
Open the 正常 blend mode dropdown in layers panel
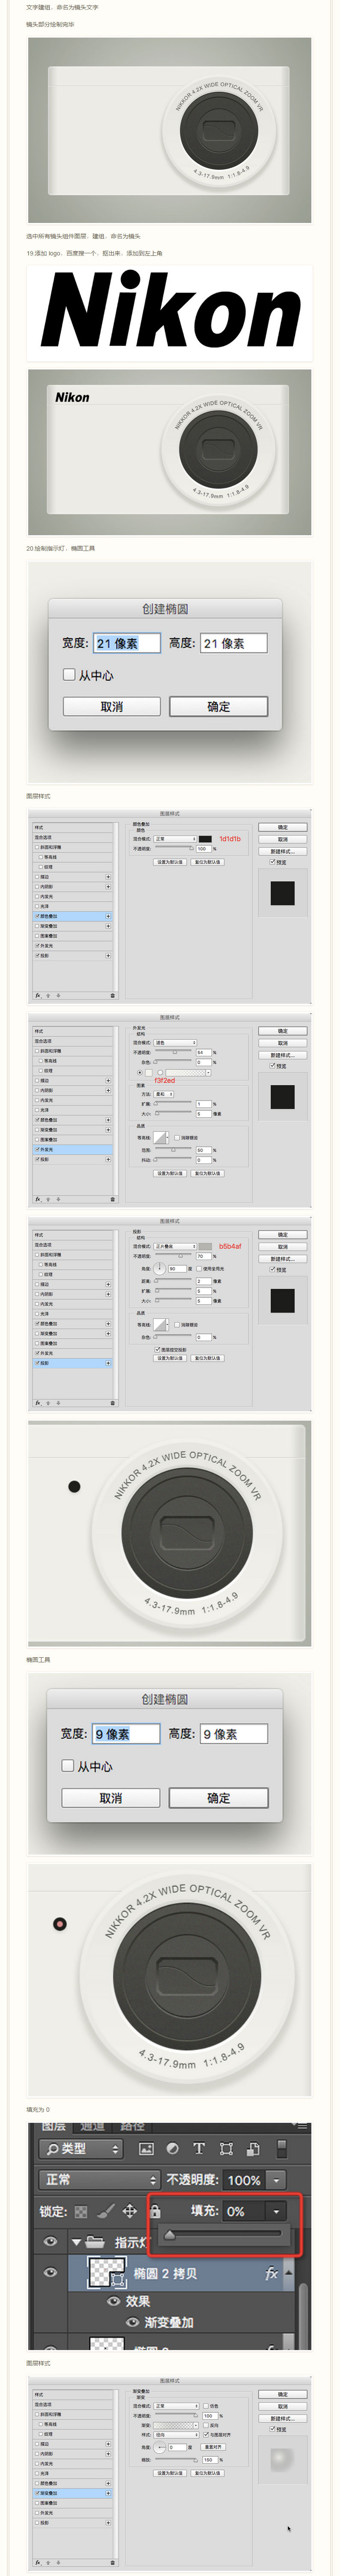pyautogui.click(x=99, y=2180)
